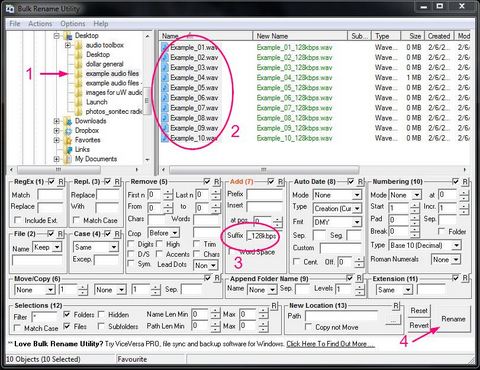Open the Options menu
Viewport: 480px width, 370px height.
coord(73,24)
